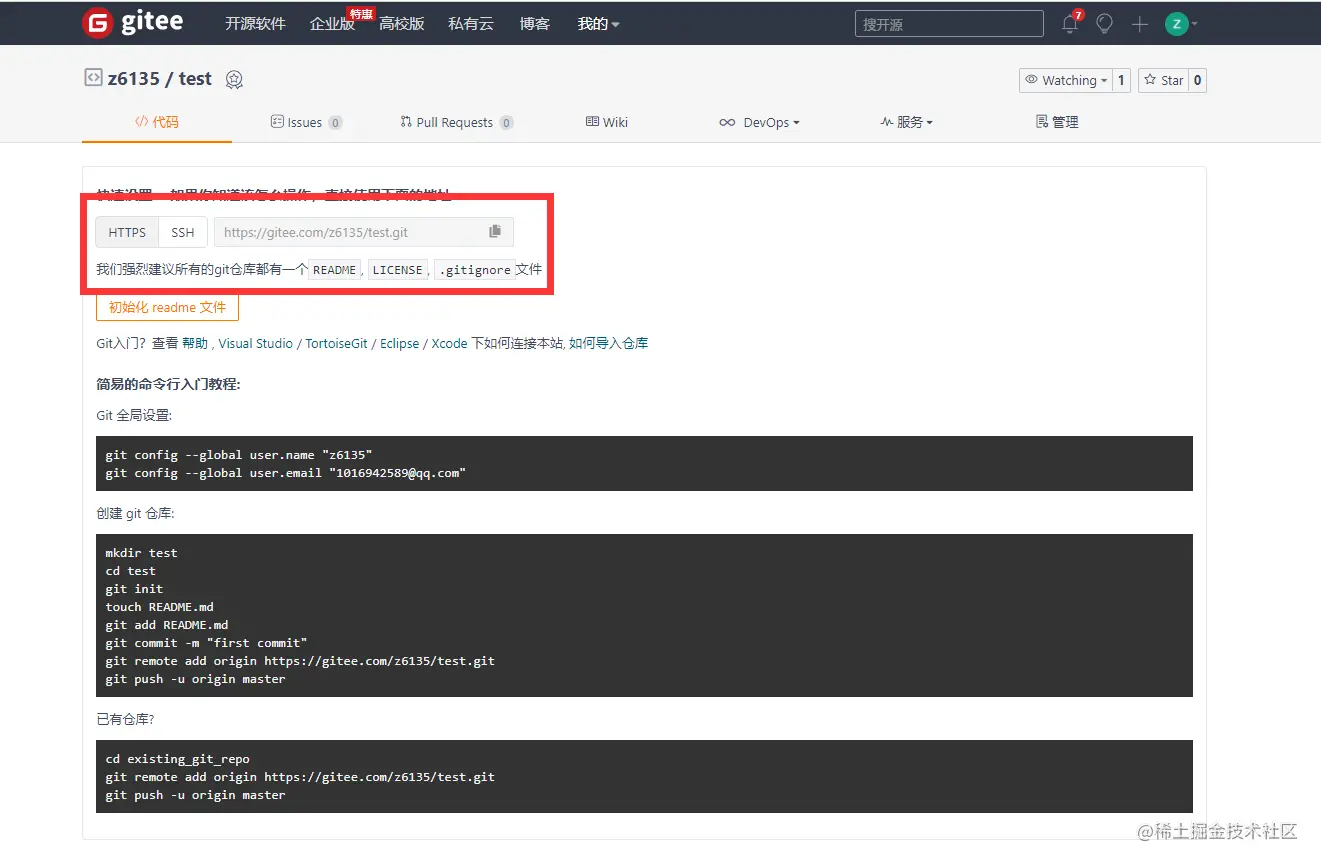Switch to the SSH protocol option
1321x865 pixels.
[183, 232]
